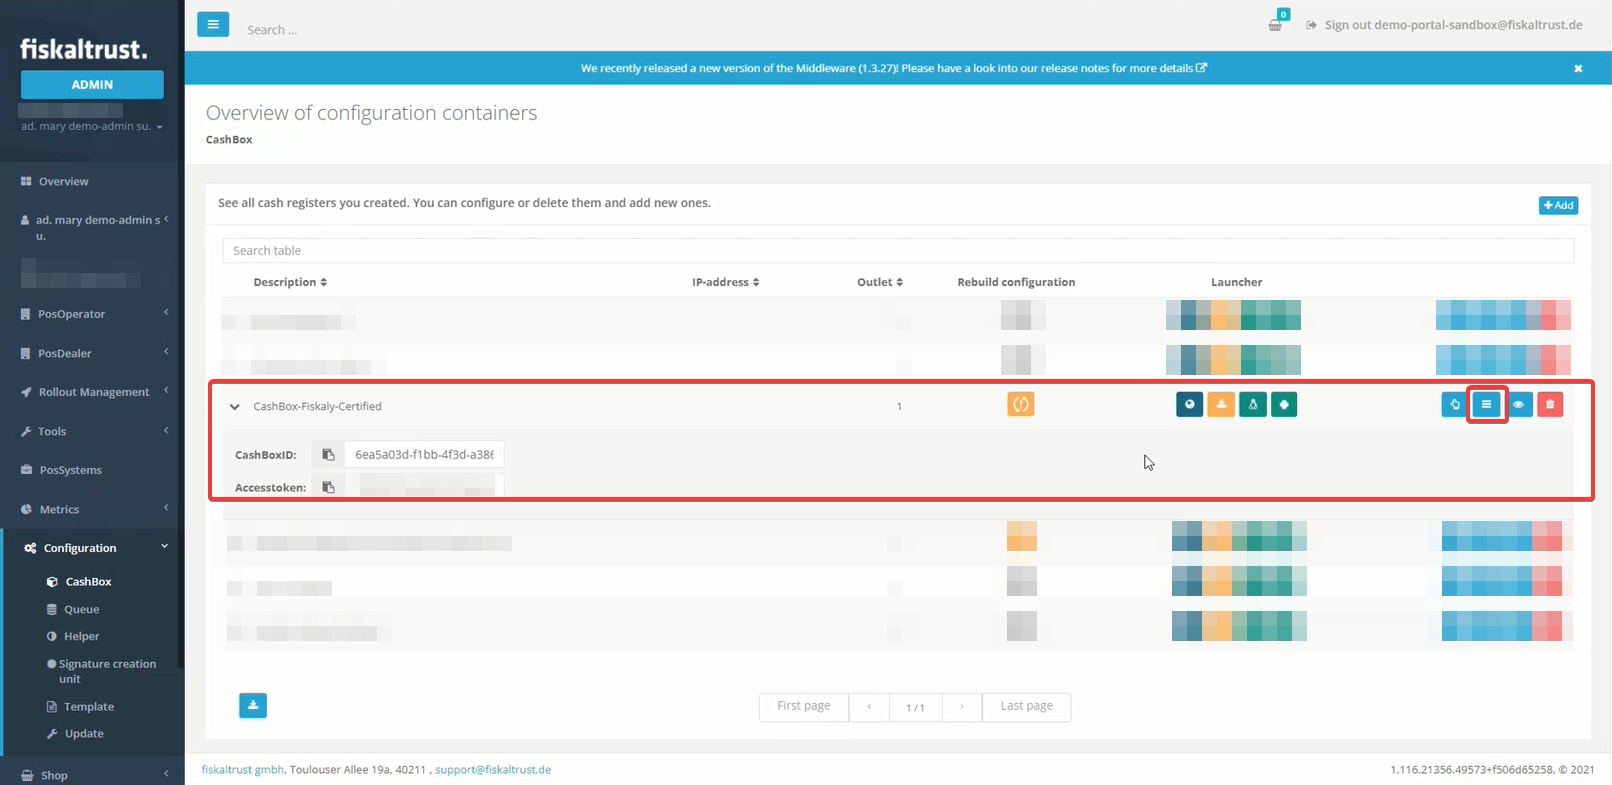Image resolution: width=1612 pixels, height=785 pixels.
Task: Click the CashBoxID value field
Action: (x=424, y=455)
